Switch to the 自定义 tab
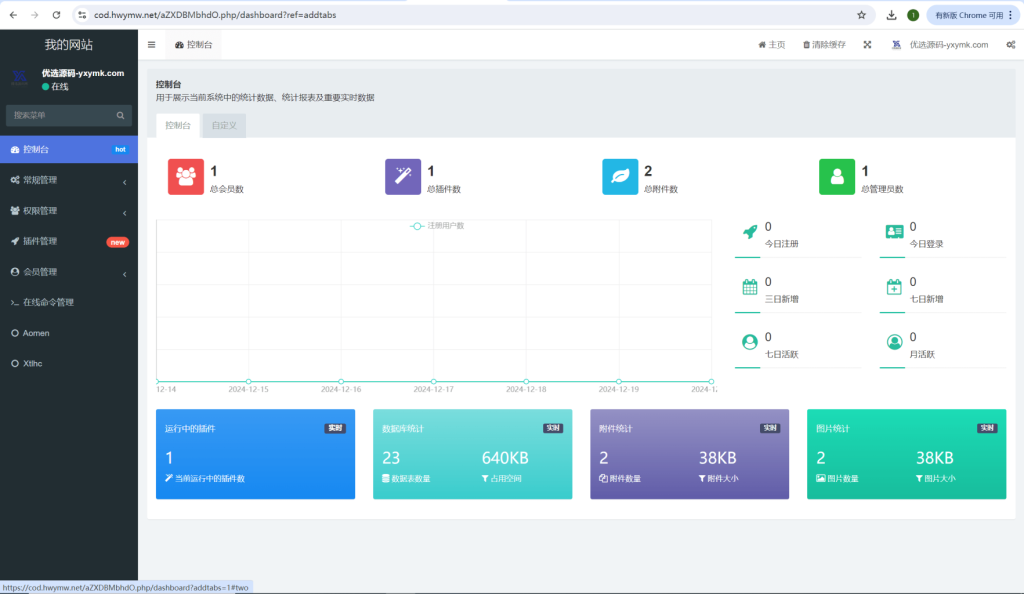This screenshot has height=594, width=1024. coord(224,125)
